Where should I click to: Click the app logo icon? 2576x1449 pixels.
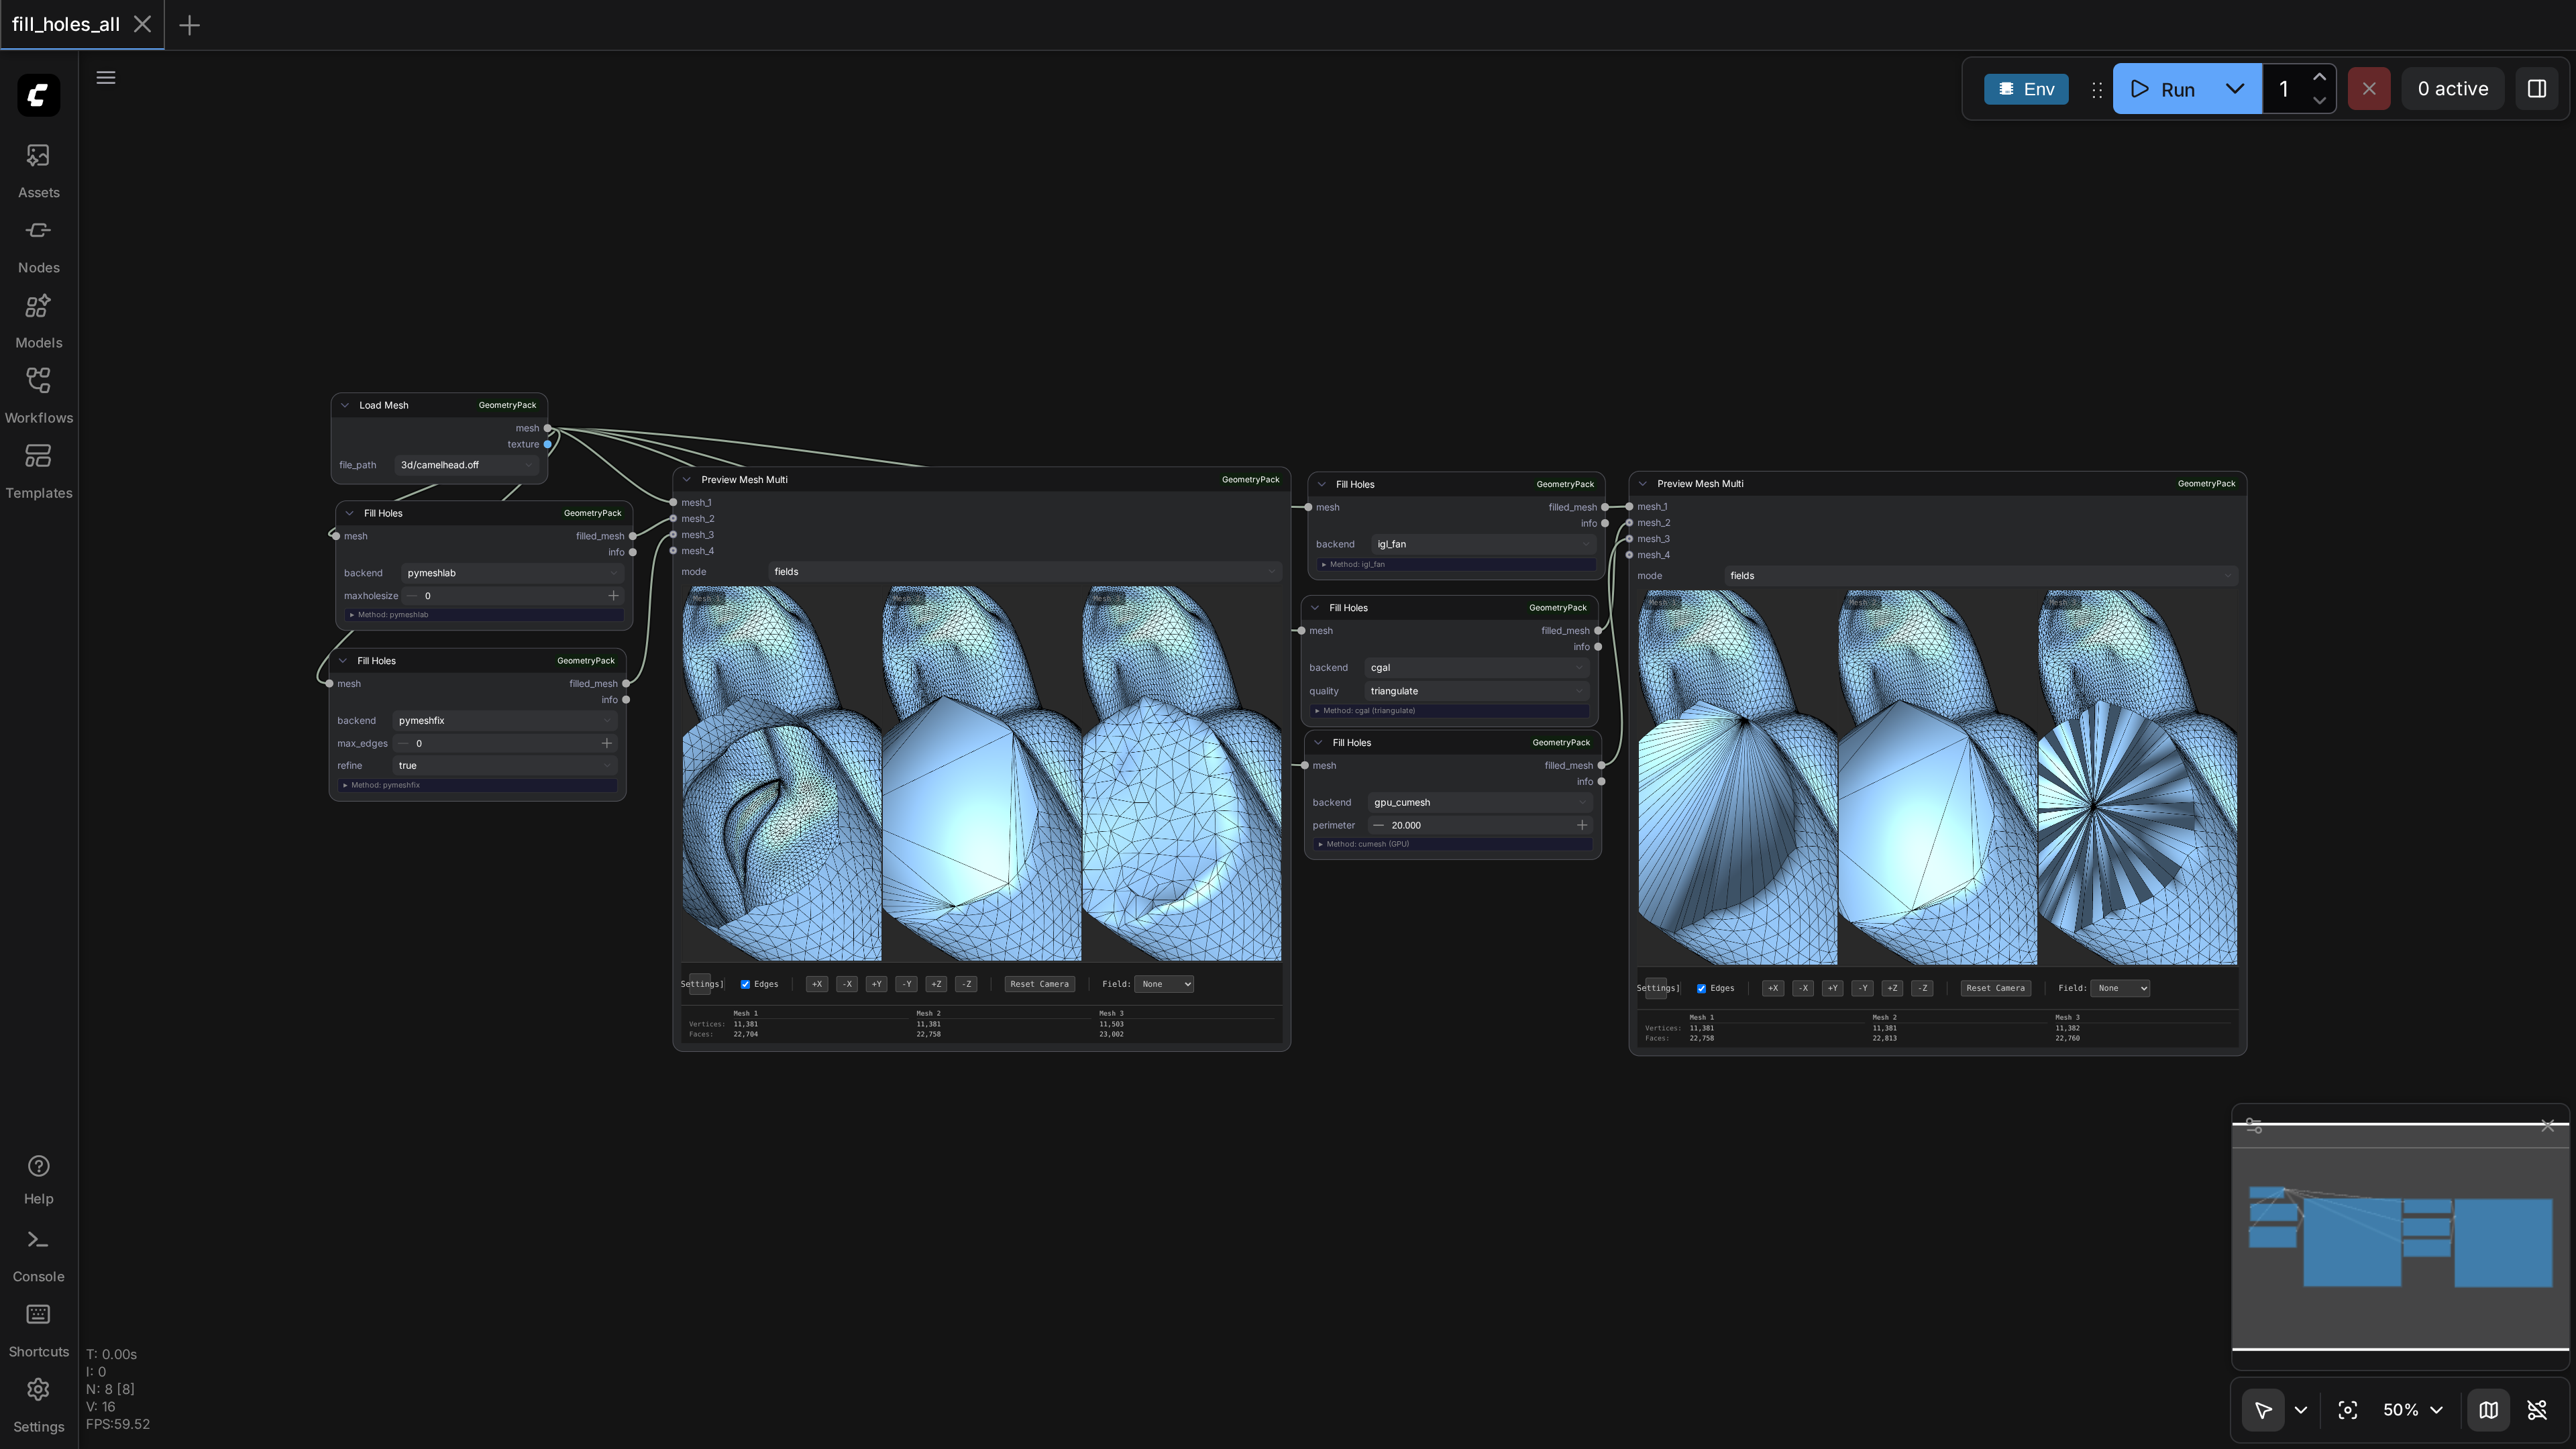pyautogui.click(x=38, y=95)
